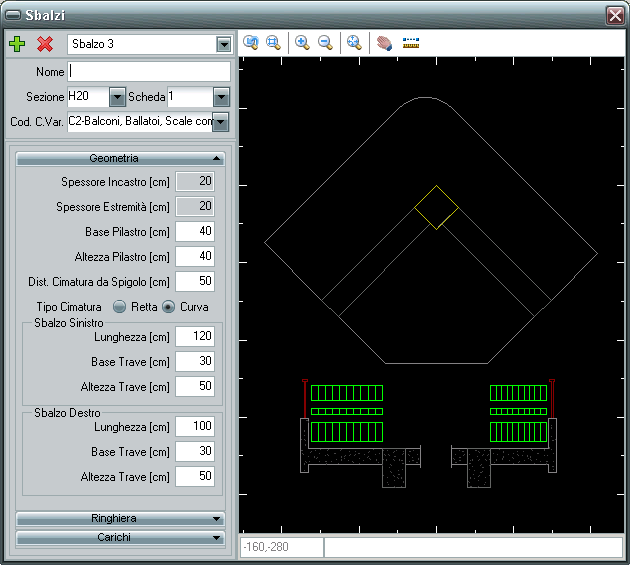
Task: Select Curva as the Tipo Cimatura
Action: pos(168,306)
